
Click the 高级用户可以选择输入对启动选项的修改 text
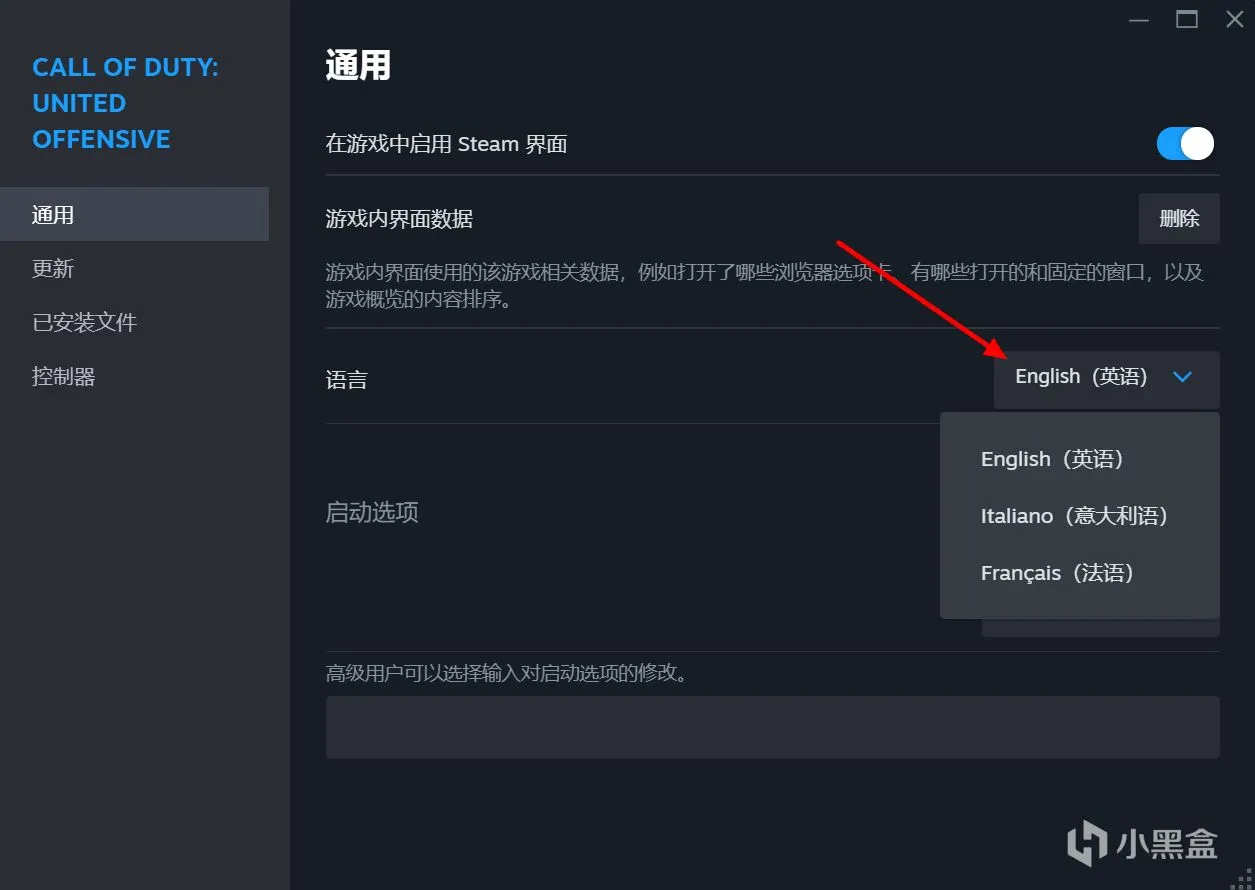[x=507, y=674]
